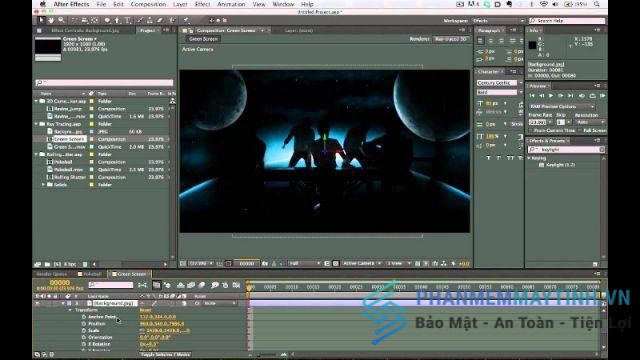Screen dimensions: 640x360
Task: Toggle 3D layer switch for Background.jpg
Action: (184, 303)
